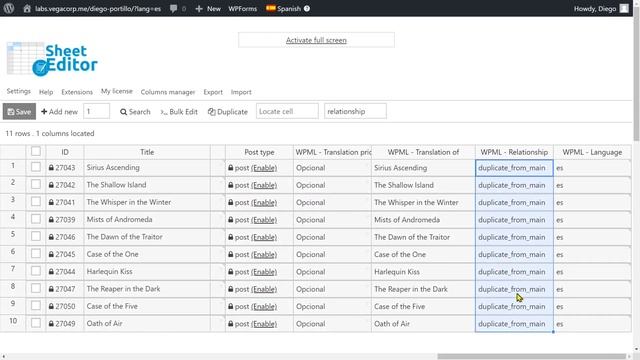Click the horizontal scrollbar thumb

(x=531, y=356)
